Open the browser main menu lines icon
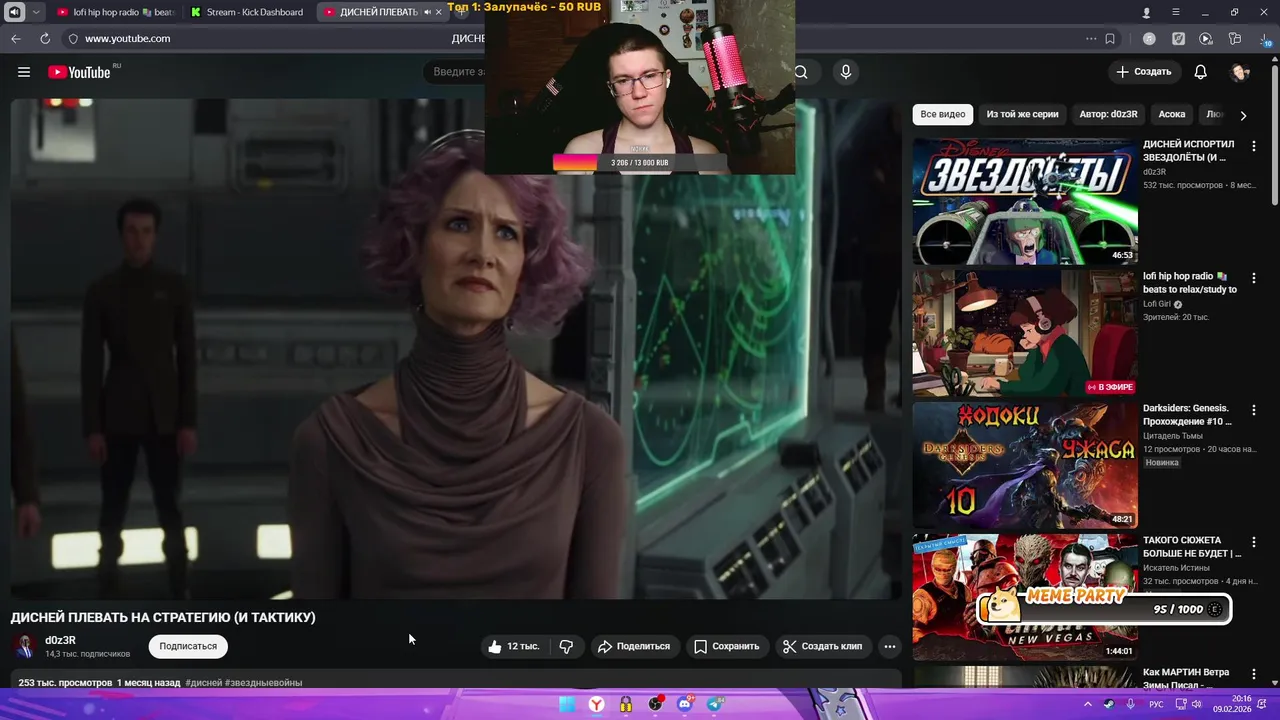The image size is (1280, 720). (x=1176, y=12)
